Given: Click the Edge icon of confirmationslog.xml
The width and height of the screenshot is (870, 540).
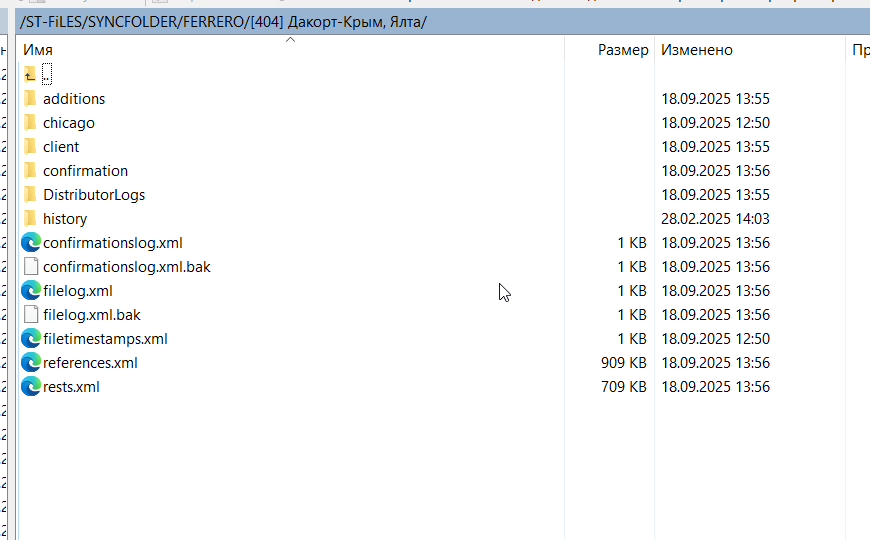Looking at the screenshot, I should click(31, 243).
